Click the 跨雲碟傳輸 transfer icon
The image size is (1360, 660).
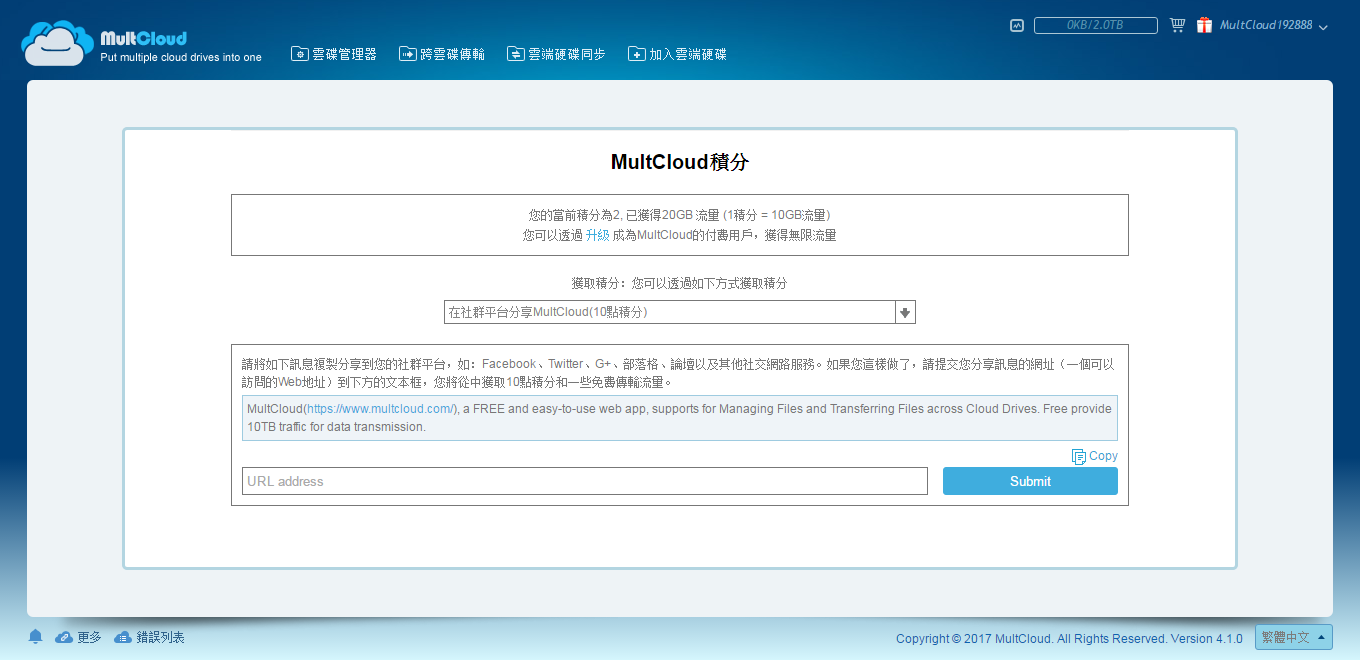click(x=407, y=54)
